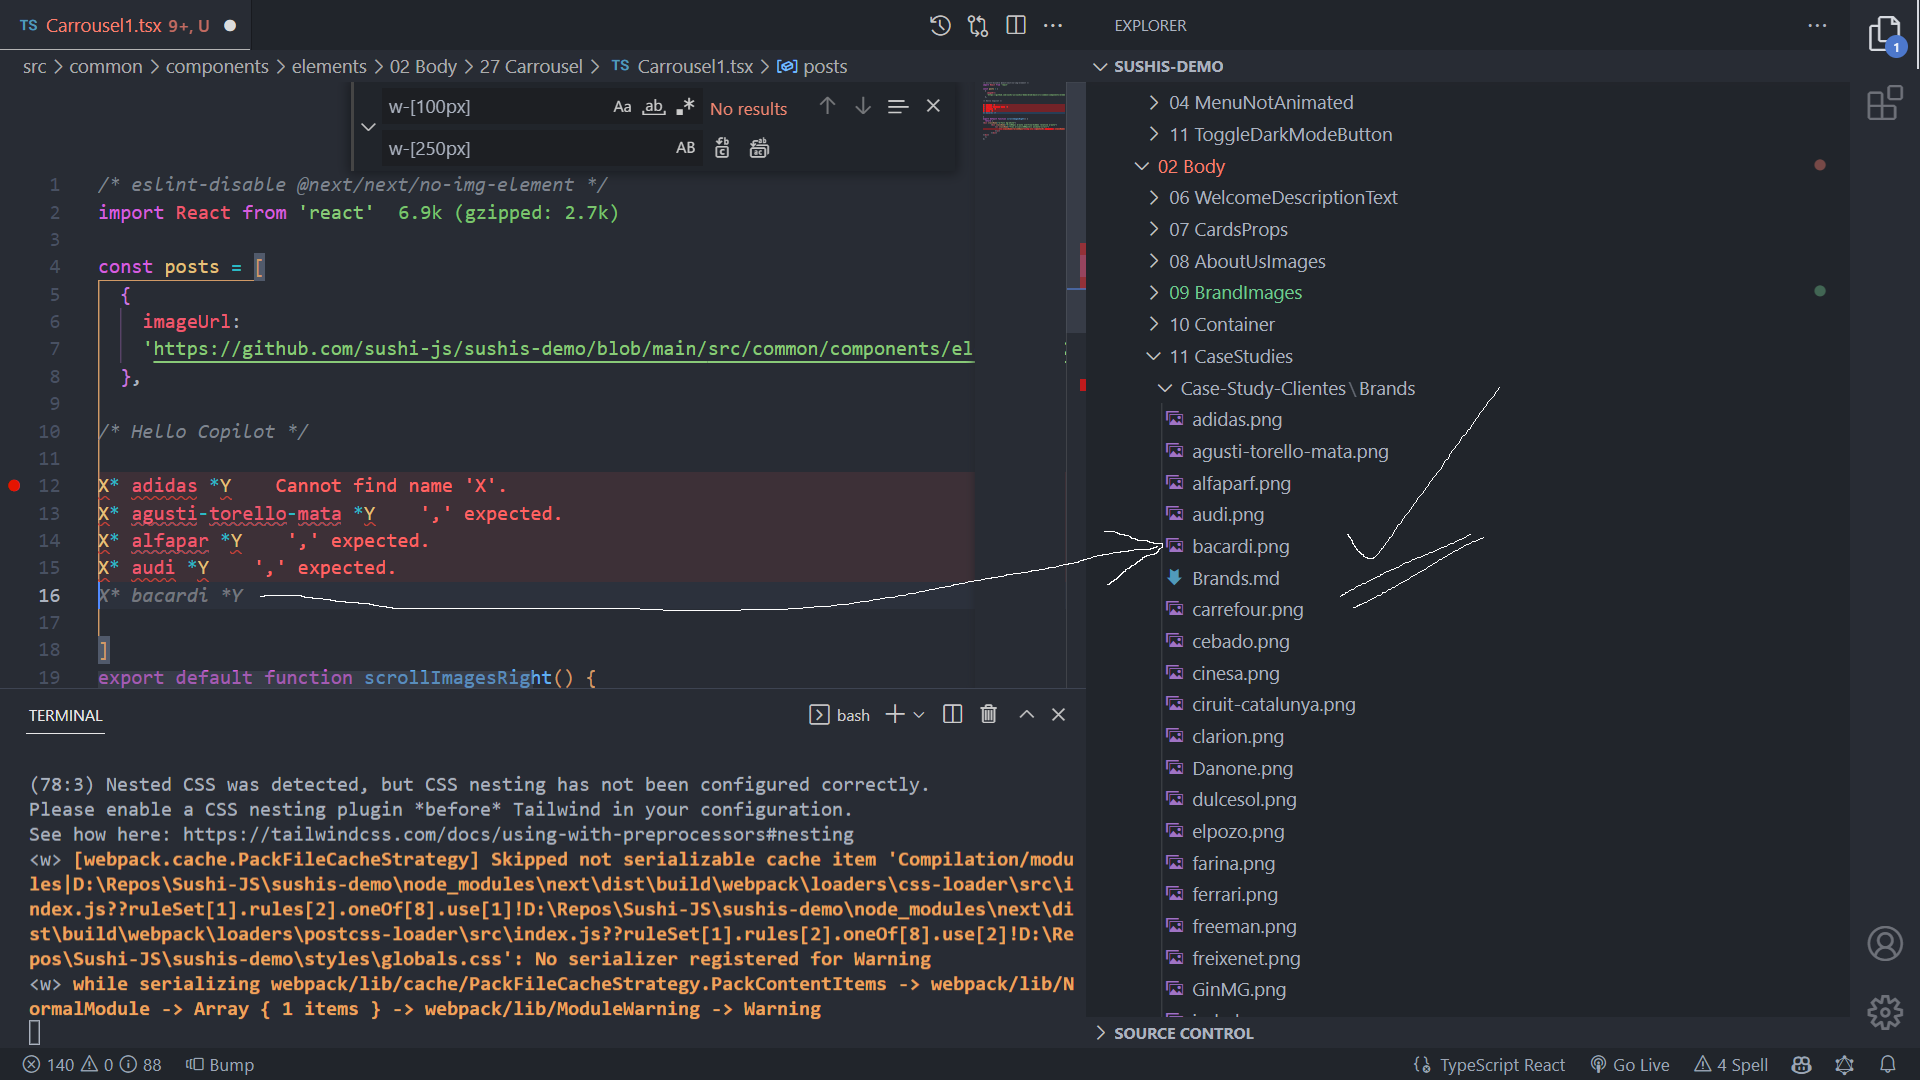Click the 'components' breadcrumb segment
This screenshot has width=1920, height=1080.
[x=217, y=66]
